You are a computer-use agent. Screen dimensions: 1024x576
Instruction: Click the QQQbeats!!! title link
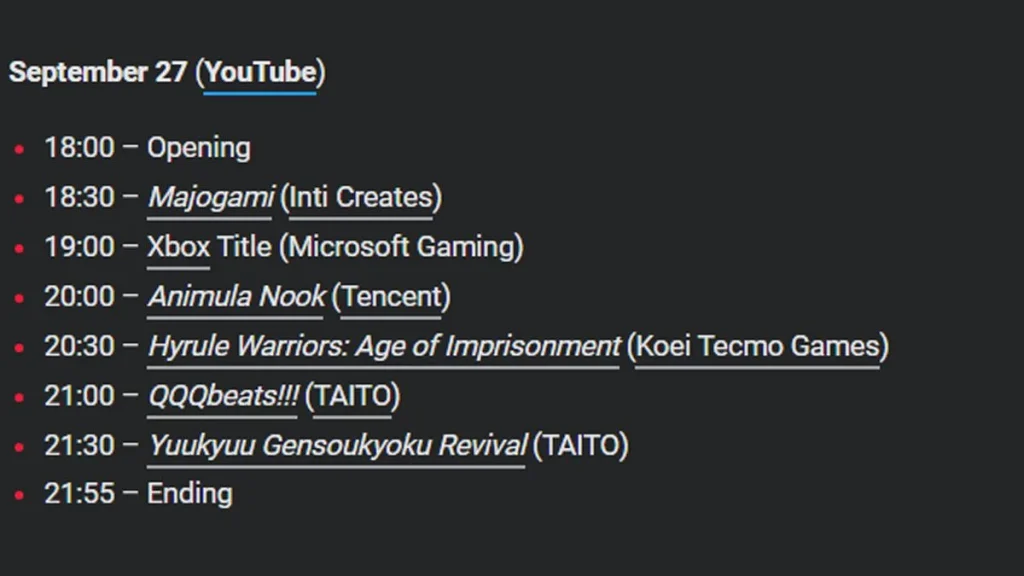pyautogui.click(x=223, y=396)
